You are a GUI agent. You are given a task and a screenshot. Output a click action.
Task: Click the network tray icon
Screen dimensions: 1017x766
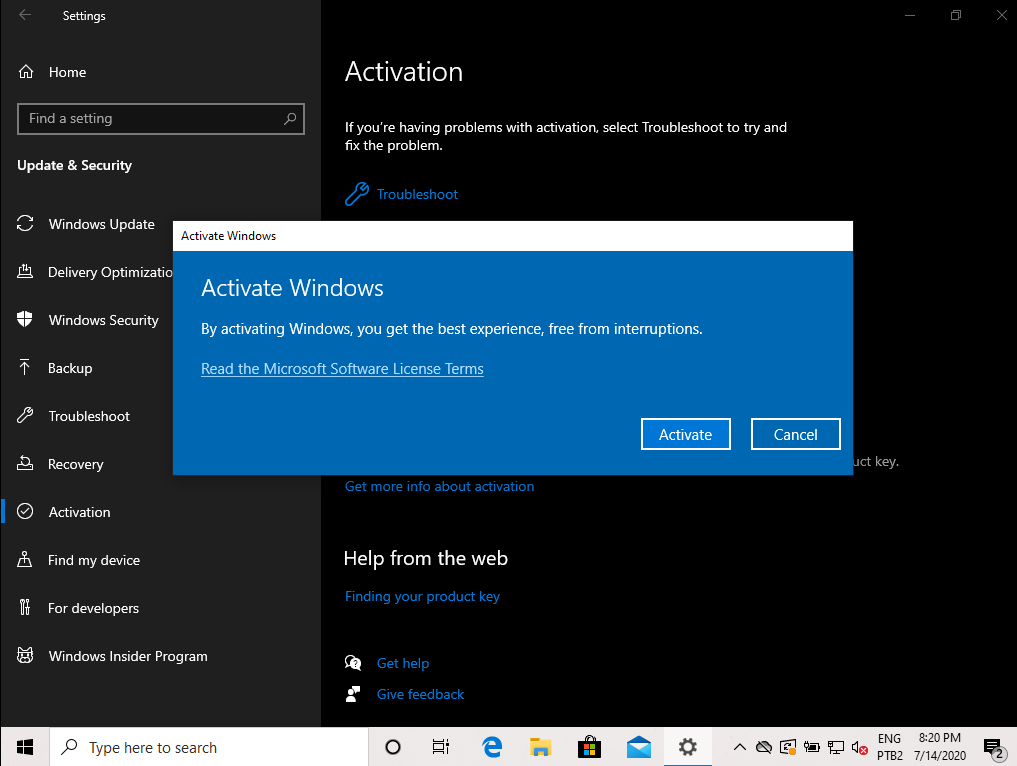pos(835,747)
